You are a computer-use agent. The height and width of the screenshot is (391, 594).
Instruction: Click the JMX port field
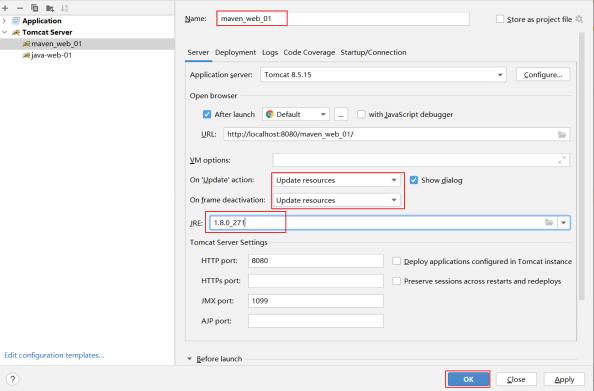click(x=316, y=301)
